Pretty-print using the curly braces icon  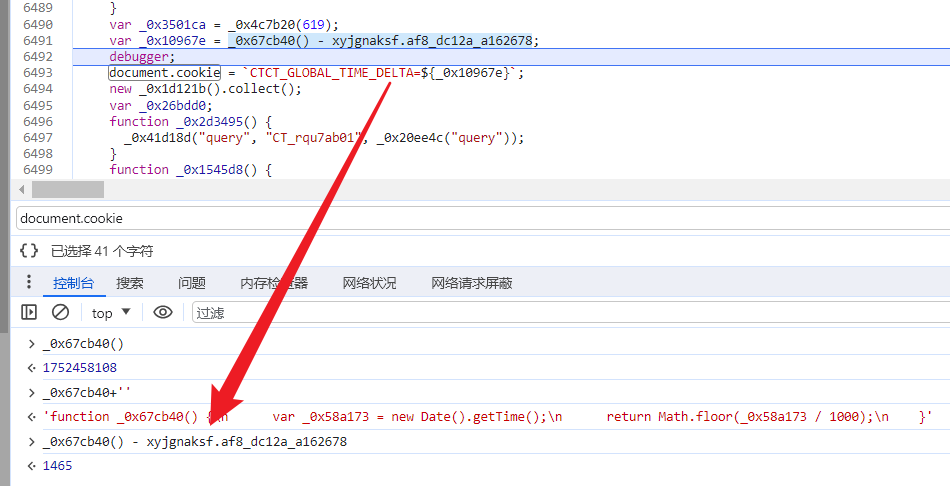(29, 250)
